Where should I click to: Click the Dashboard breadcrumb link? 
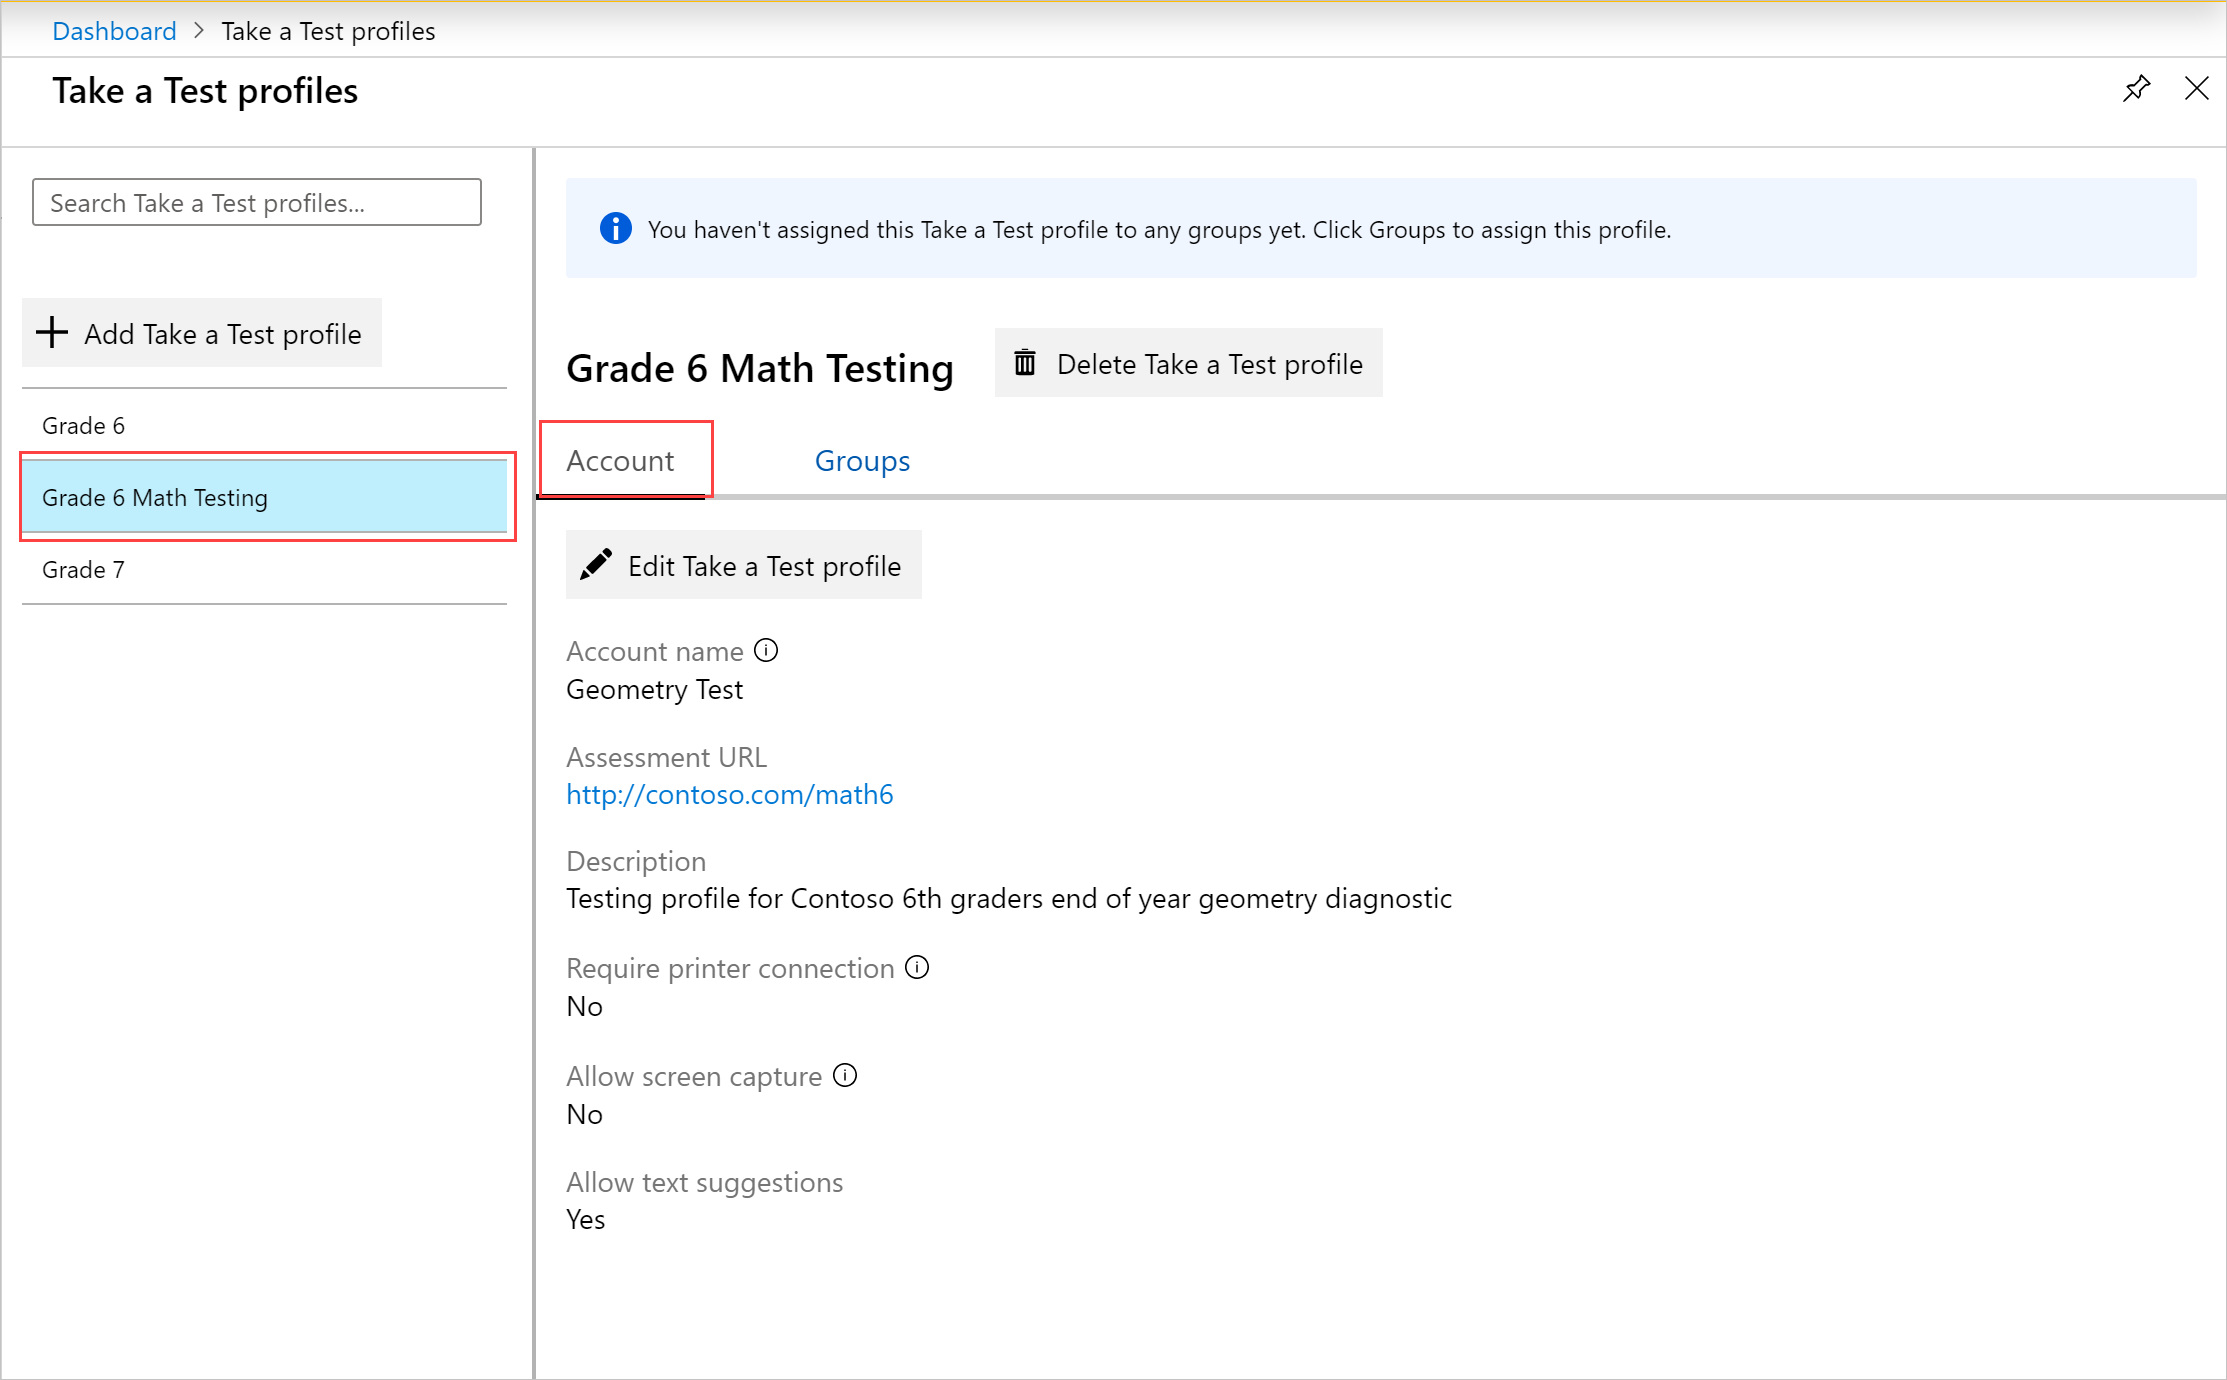(115, 30)
